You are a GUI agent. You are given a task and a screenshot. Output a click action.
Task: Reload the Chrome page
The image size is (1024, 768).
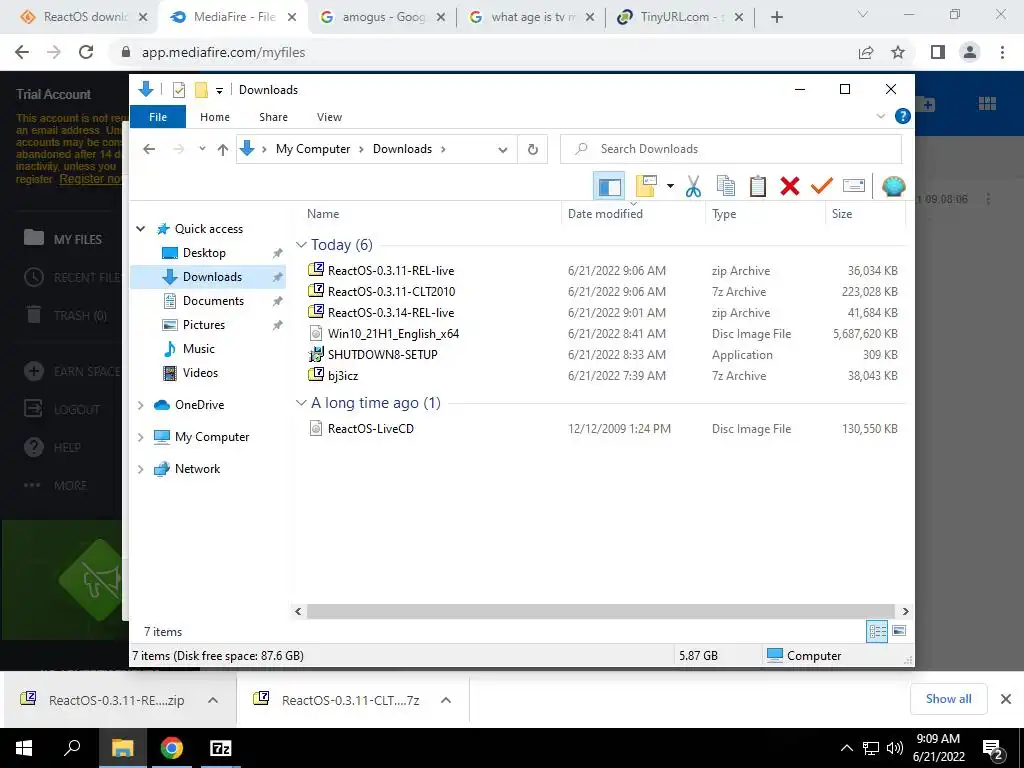point(86,52)
